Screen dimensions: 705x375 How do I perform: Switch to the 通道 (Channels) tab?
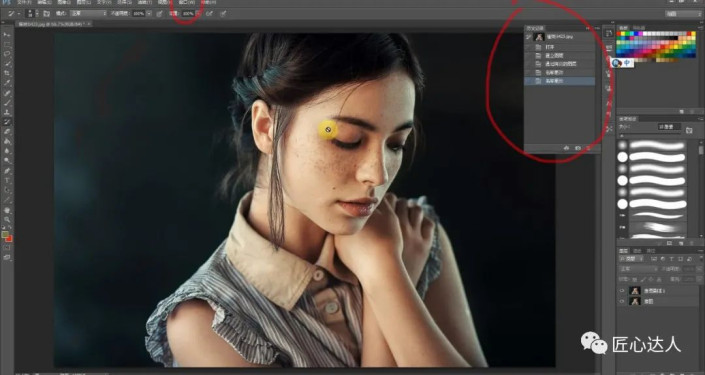coord(637,251)
